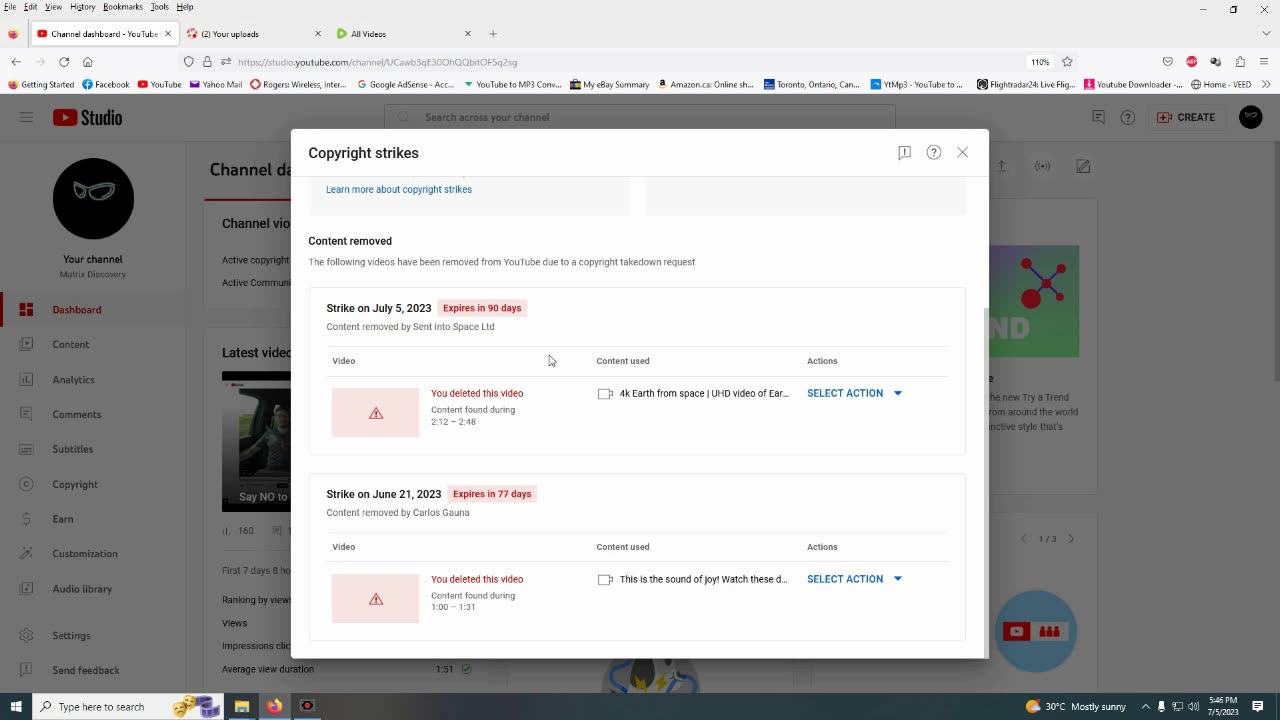
Task: Open the Bookmarks menu
Action: coord(122,7)
